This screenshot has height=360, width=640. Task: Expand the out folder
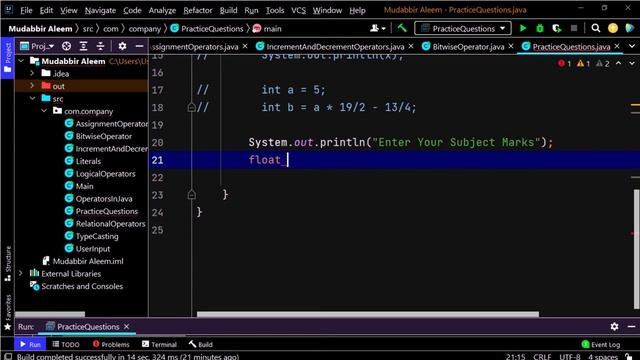coord(32,86)
